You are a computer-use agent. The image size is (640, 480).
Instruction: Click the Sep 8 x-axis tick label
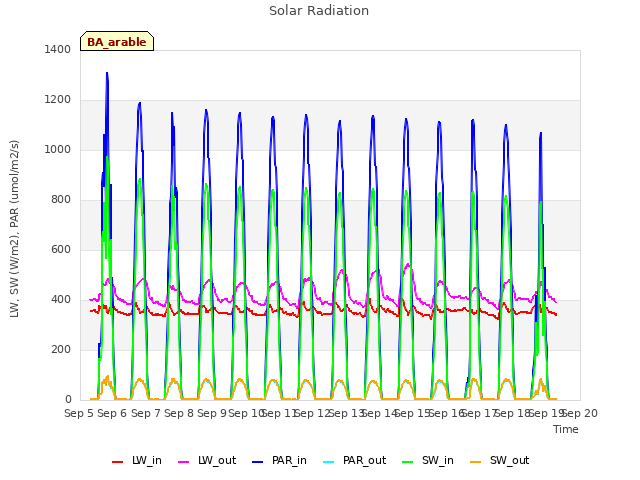(179, 414)
